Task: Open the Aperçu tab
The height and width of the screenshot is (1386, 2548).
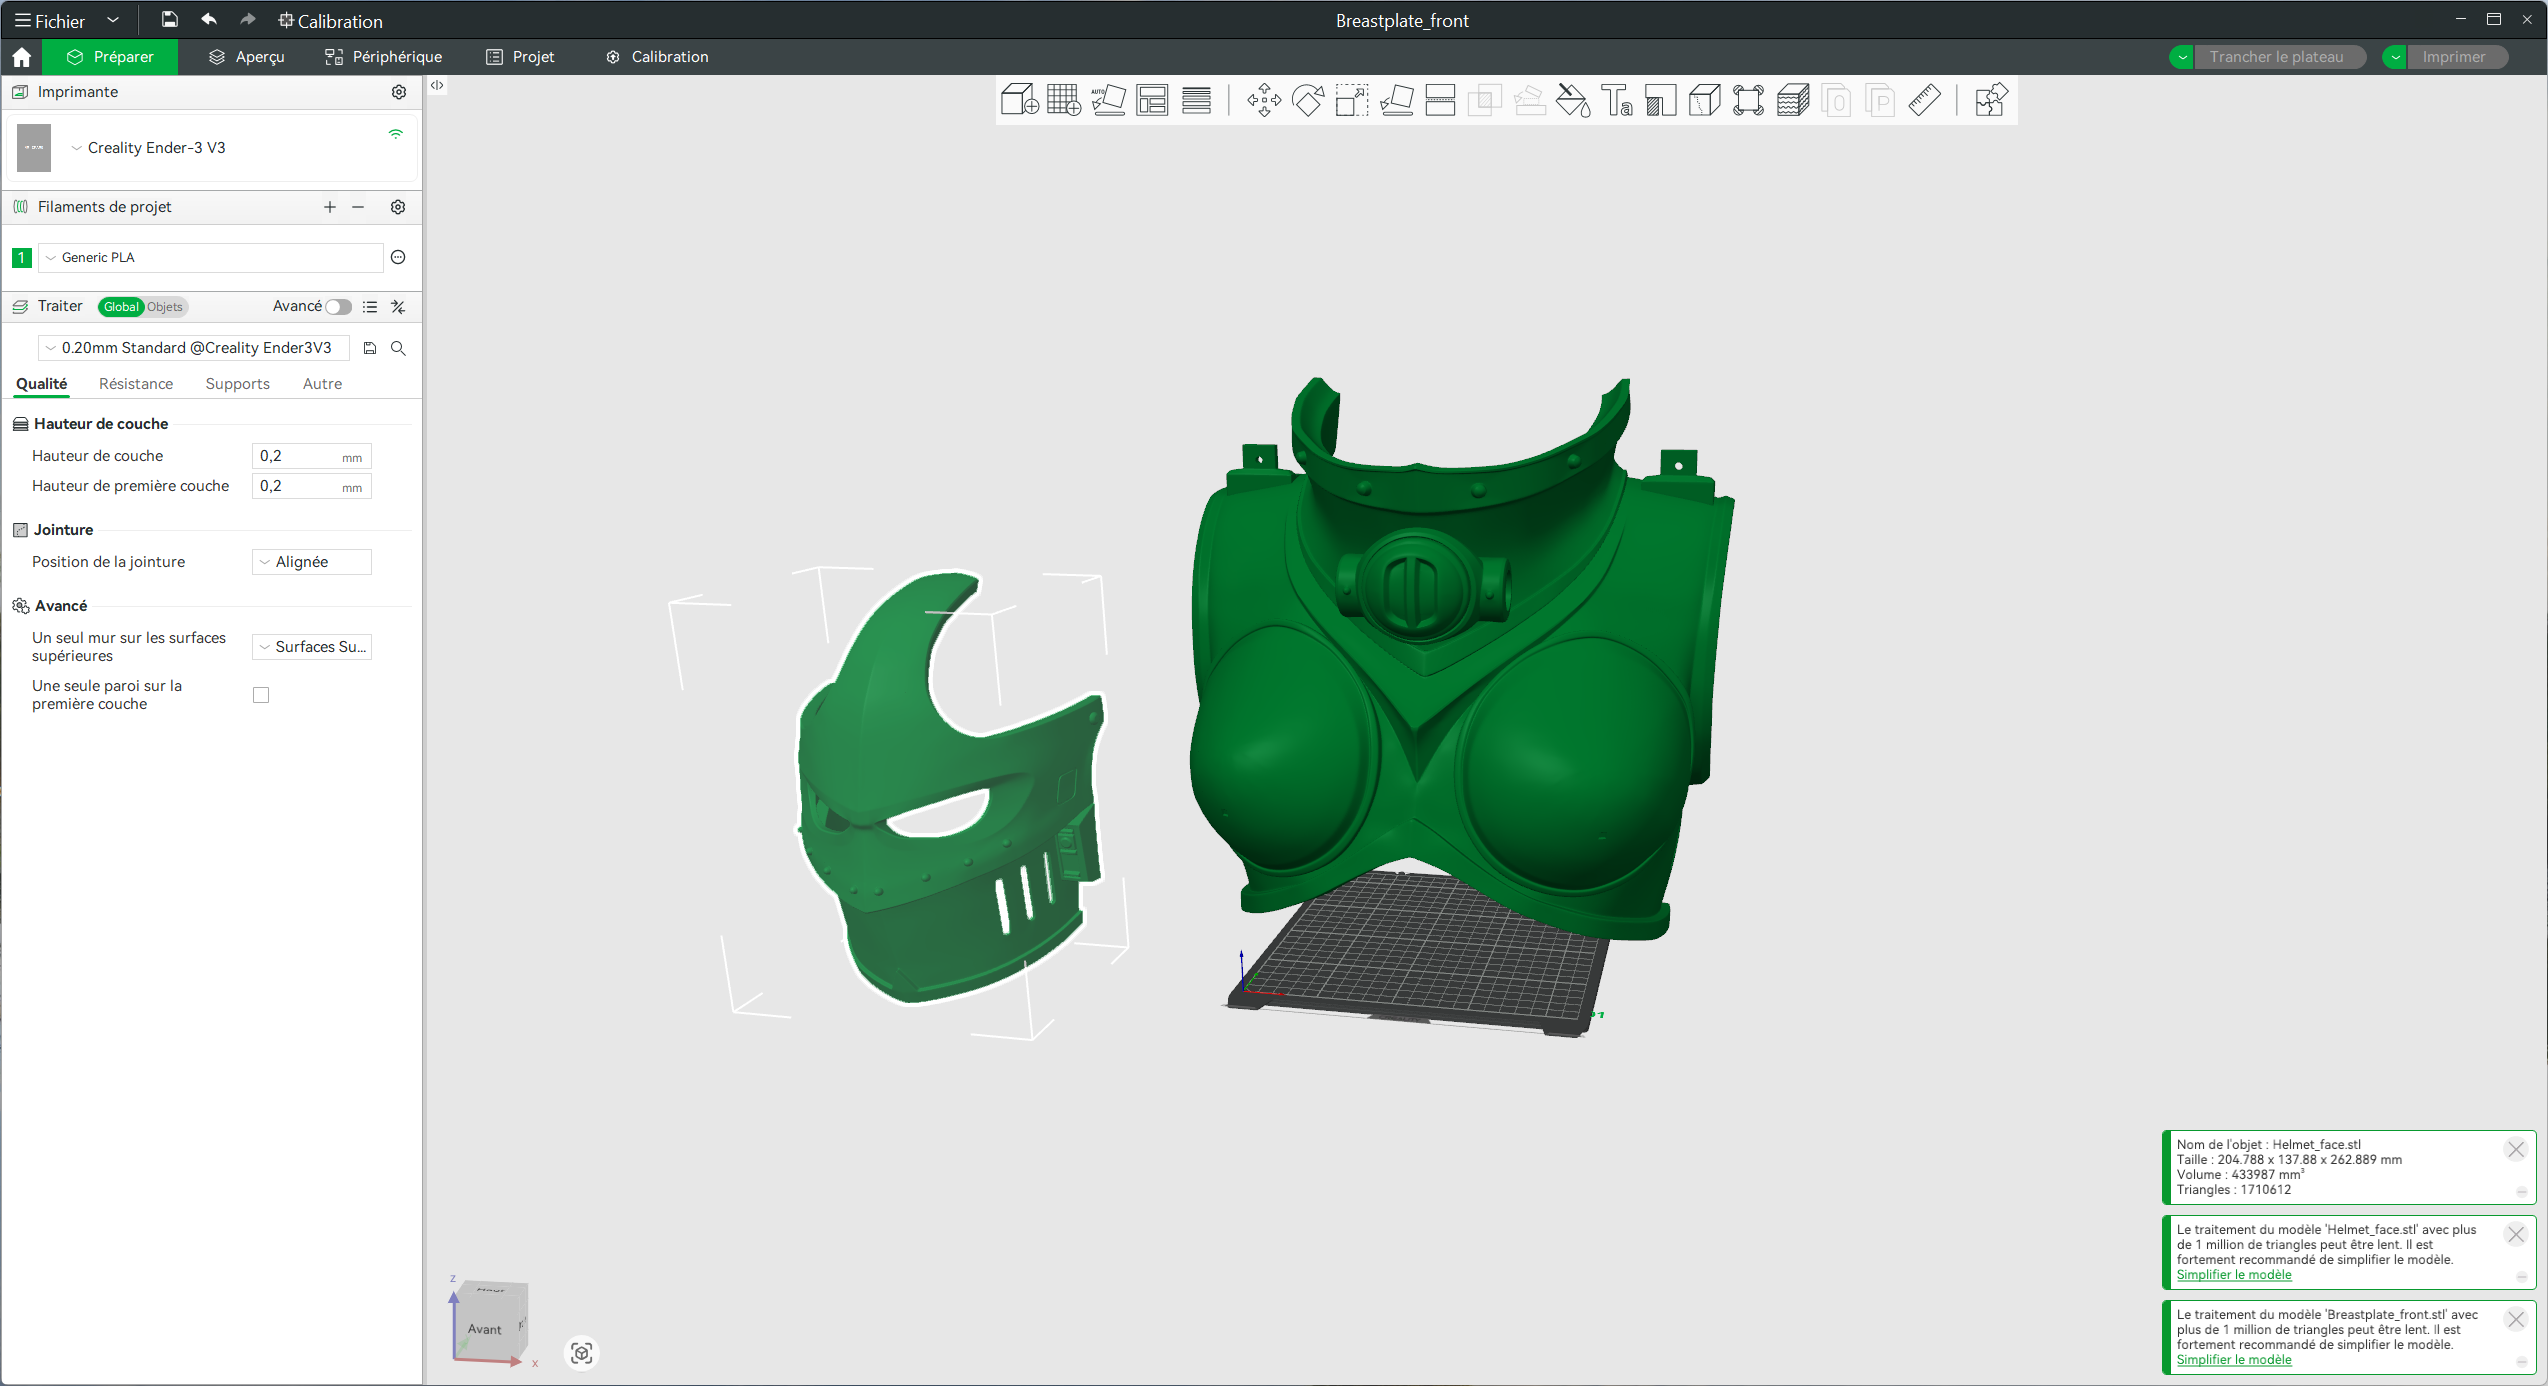Action: (247, 57)
